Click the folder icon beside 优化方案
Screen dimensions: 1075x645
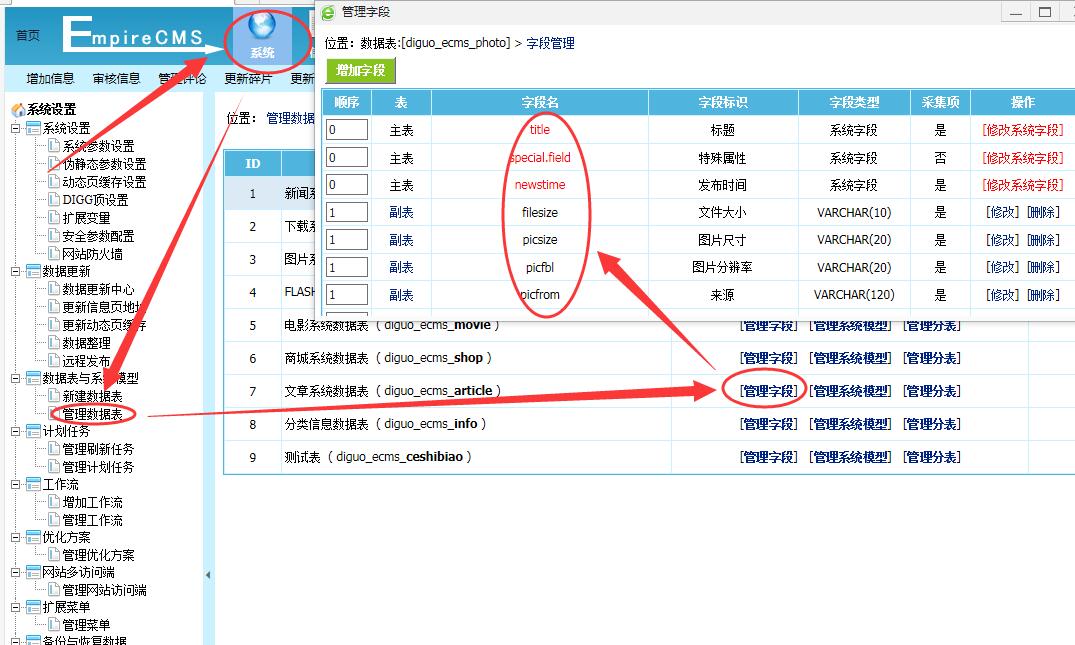[x=33, y=537]
